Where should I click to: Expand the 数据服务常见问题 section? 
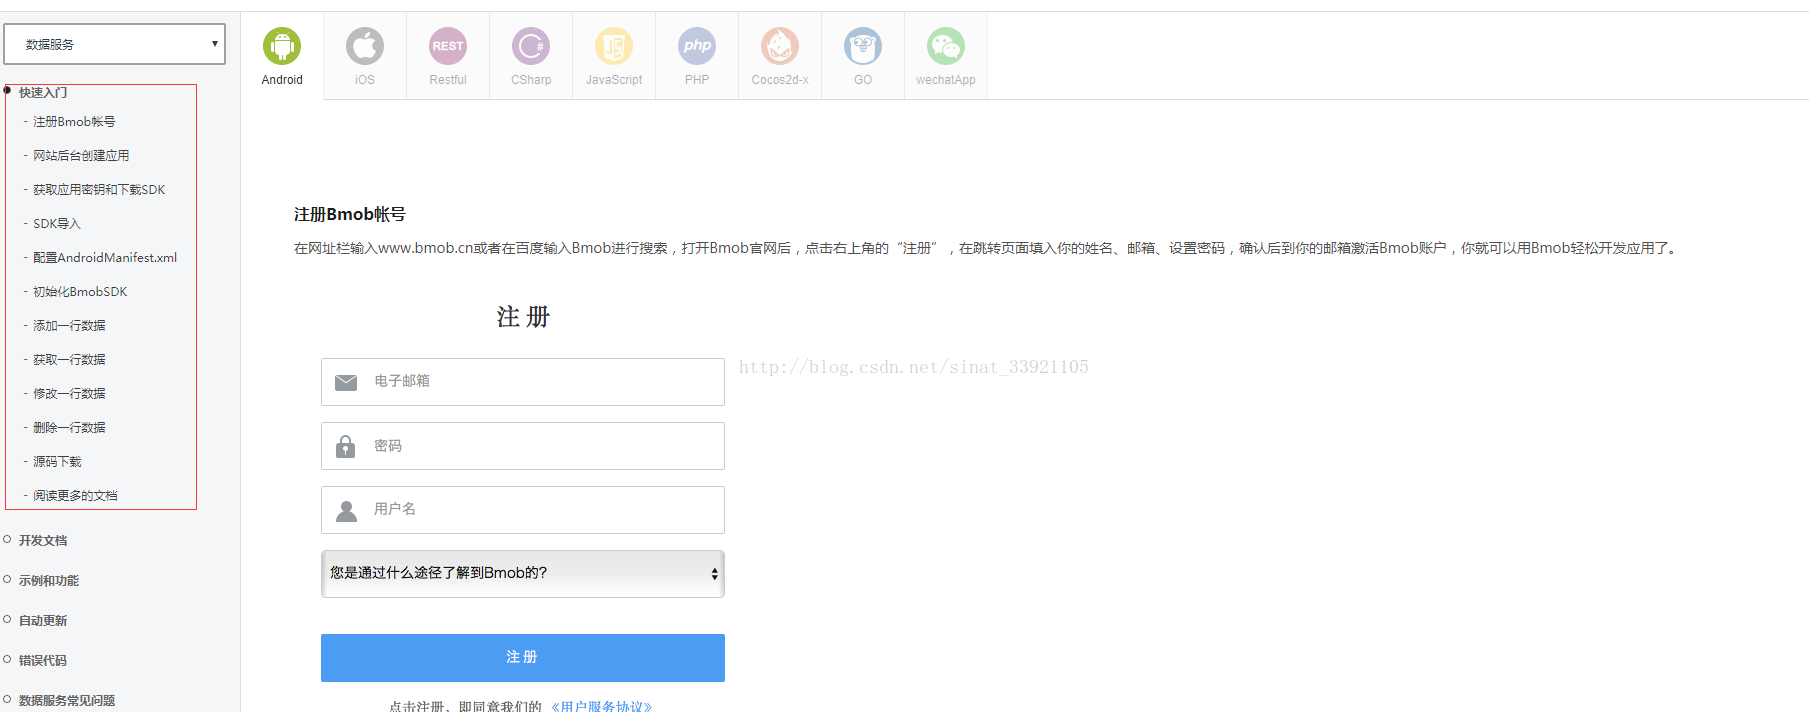(67, 700)
